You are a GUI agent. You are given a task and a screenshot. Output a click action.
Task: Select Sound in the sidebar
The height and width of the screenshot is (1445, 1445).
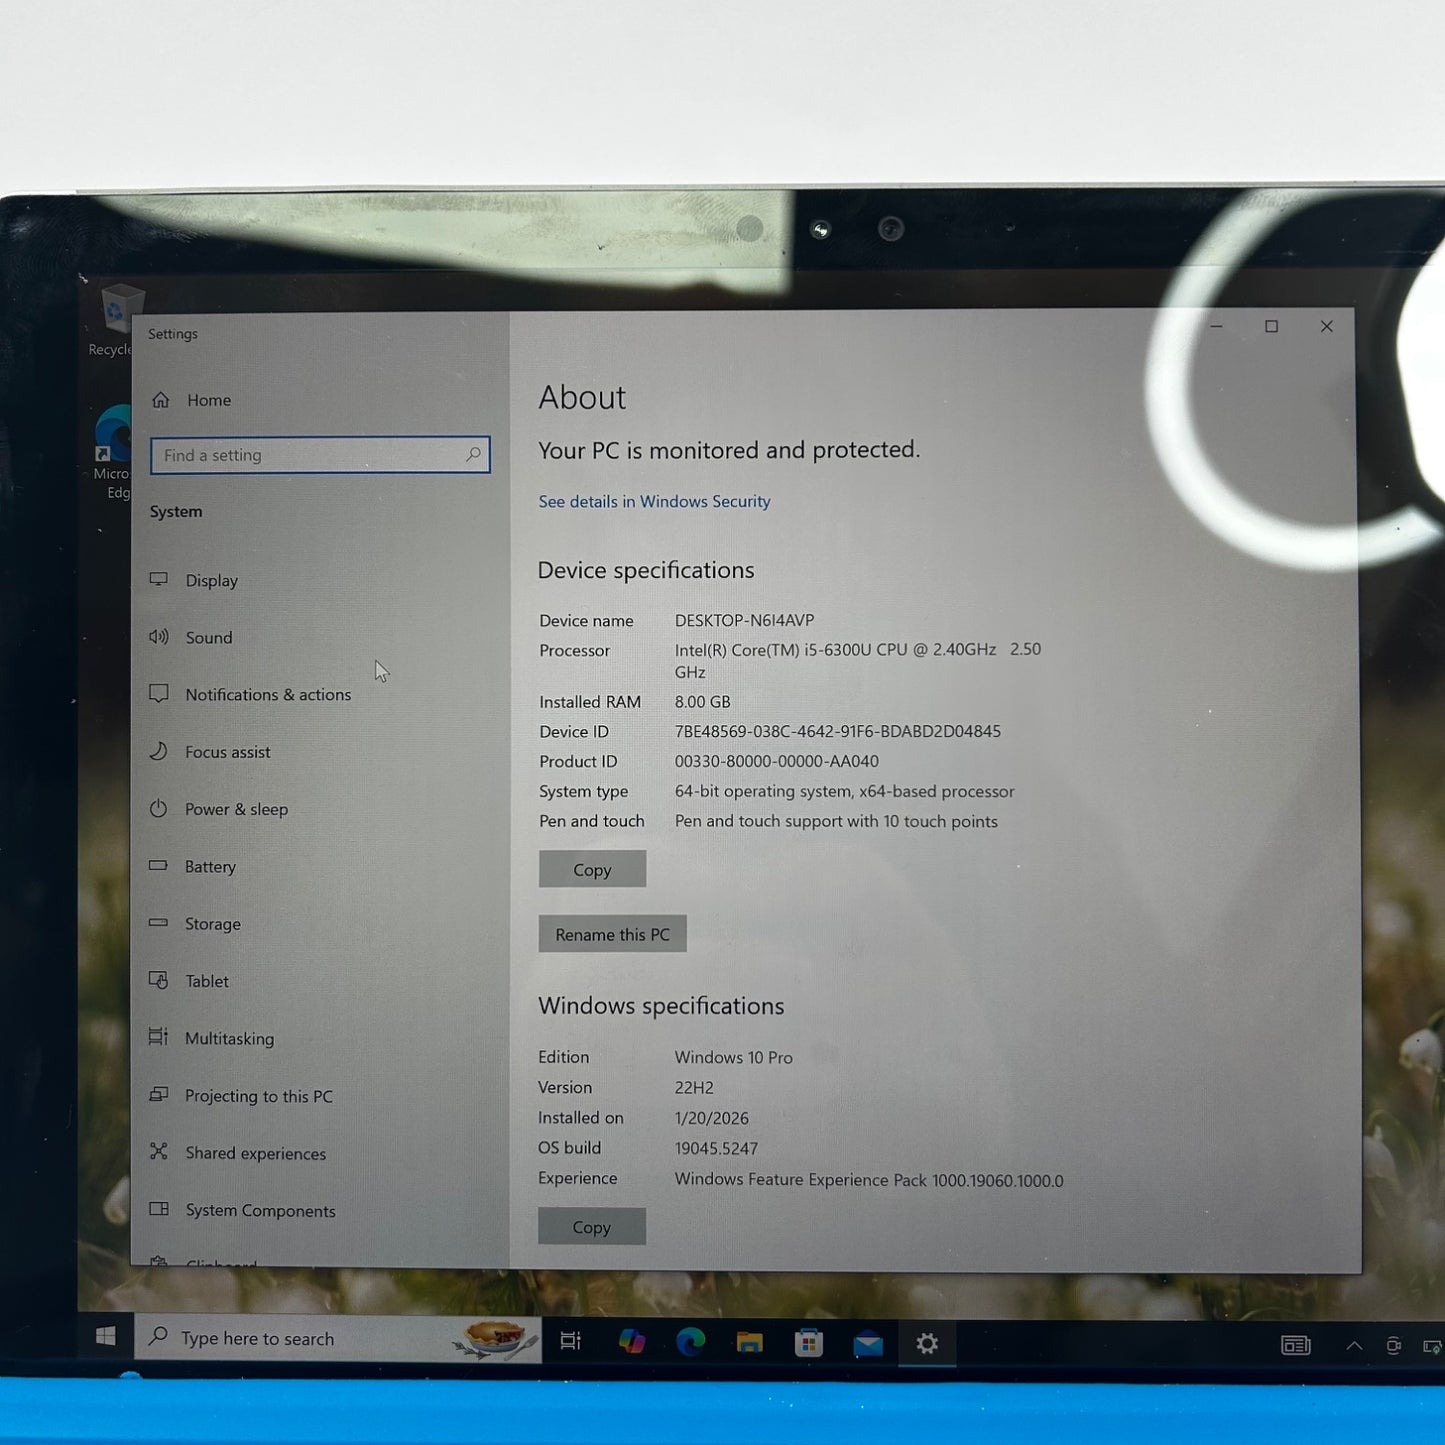coord(208,638)
